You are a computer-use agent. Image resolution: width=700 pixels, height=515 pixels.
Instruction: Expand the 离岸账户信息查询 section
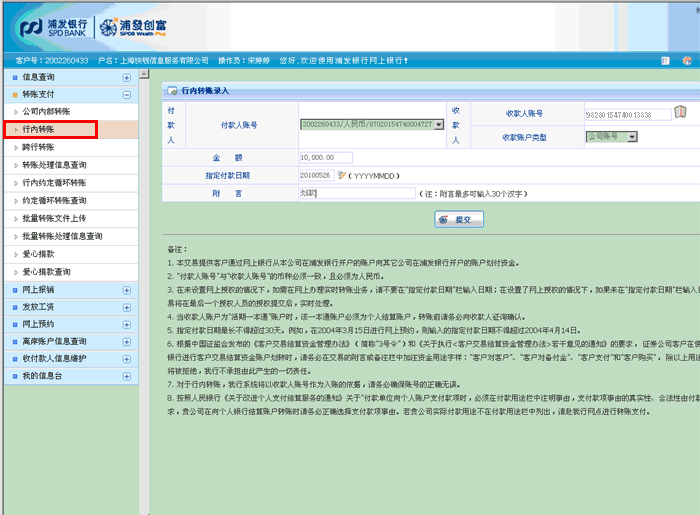[x=127, y=342]
